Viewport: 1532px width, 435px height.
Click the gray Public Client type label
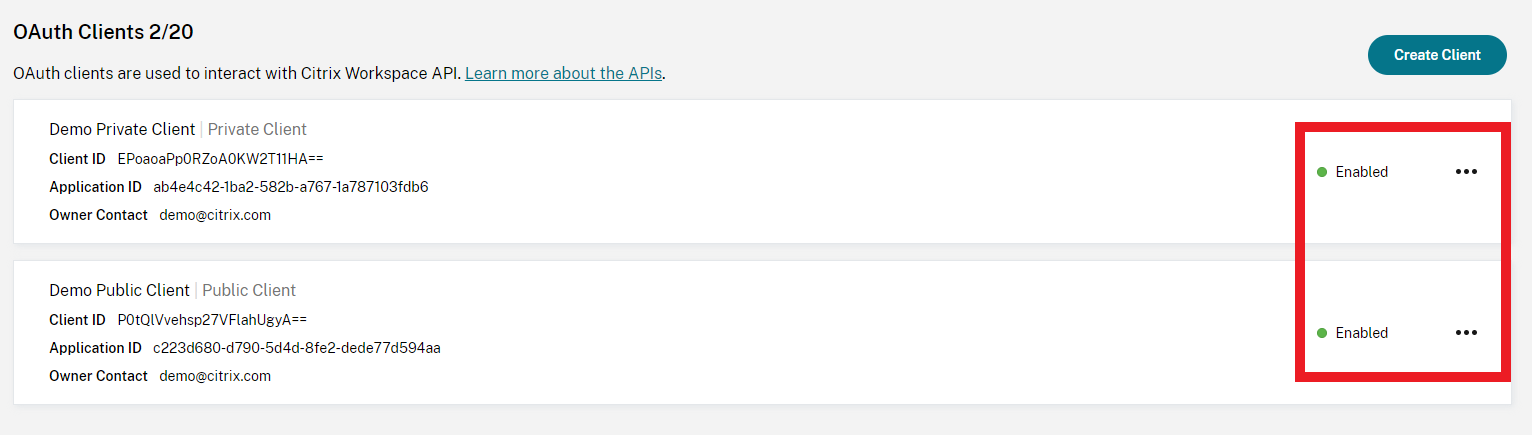(x=249, y=290)
